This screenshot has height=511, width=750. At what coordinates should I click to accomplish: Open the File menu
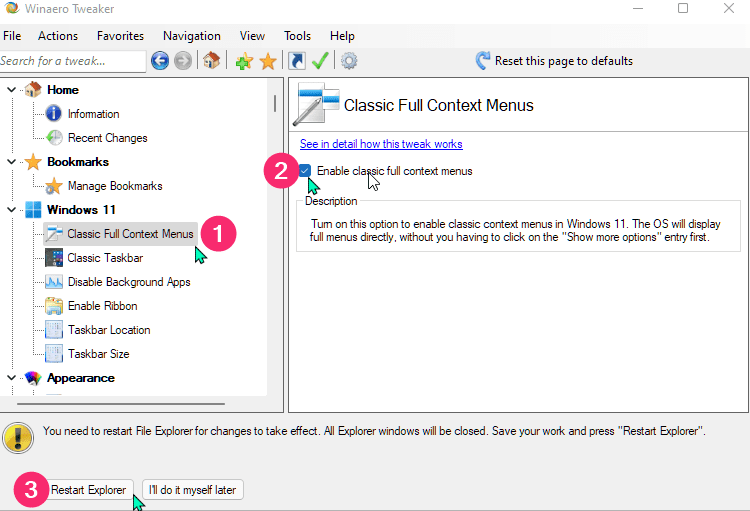[12, 36]
